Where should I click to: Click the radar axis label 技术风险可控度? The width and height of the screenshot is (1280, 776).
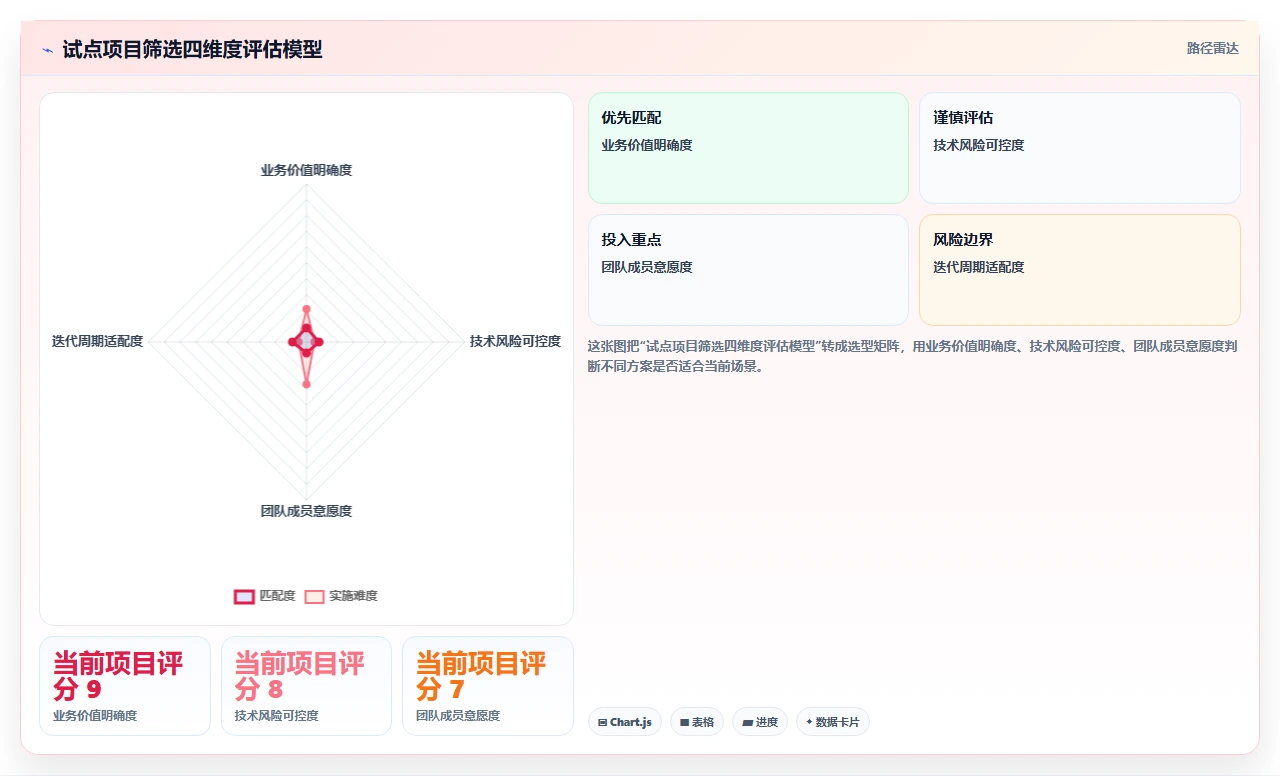pyautogui.click(x=515, y=341)
